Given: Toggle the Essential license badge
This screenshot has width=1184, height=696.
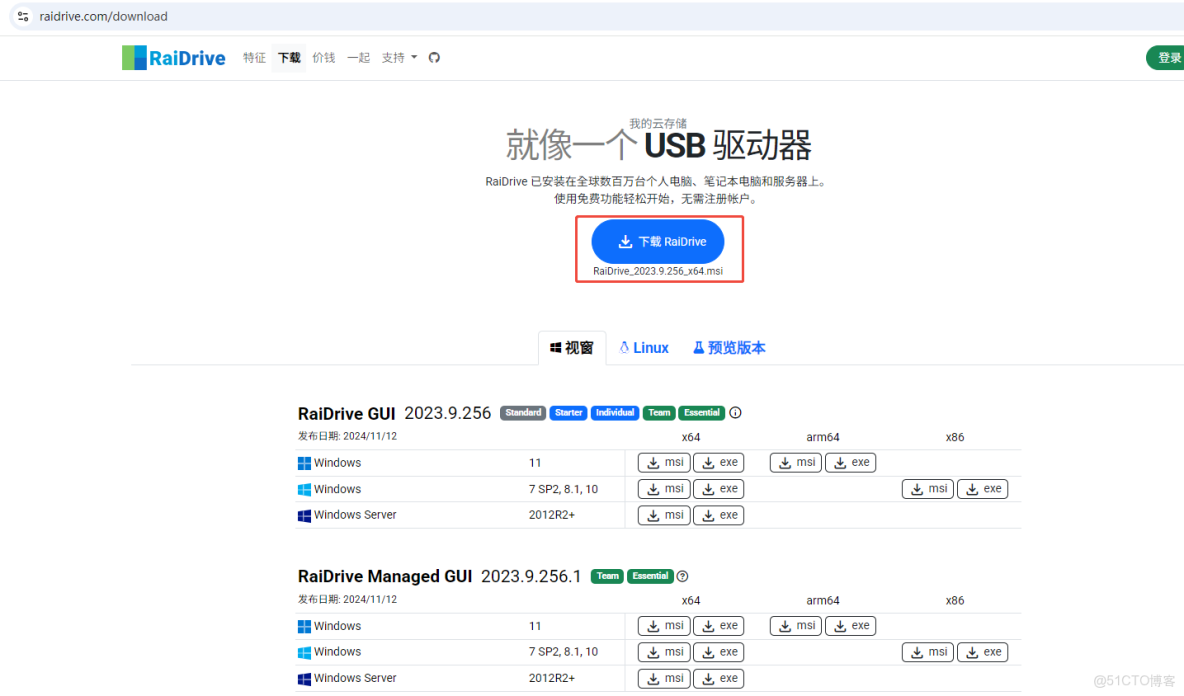Looking at the screenshot, I should click(701, 412).
